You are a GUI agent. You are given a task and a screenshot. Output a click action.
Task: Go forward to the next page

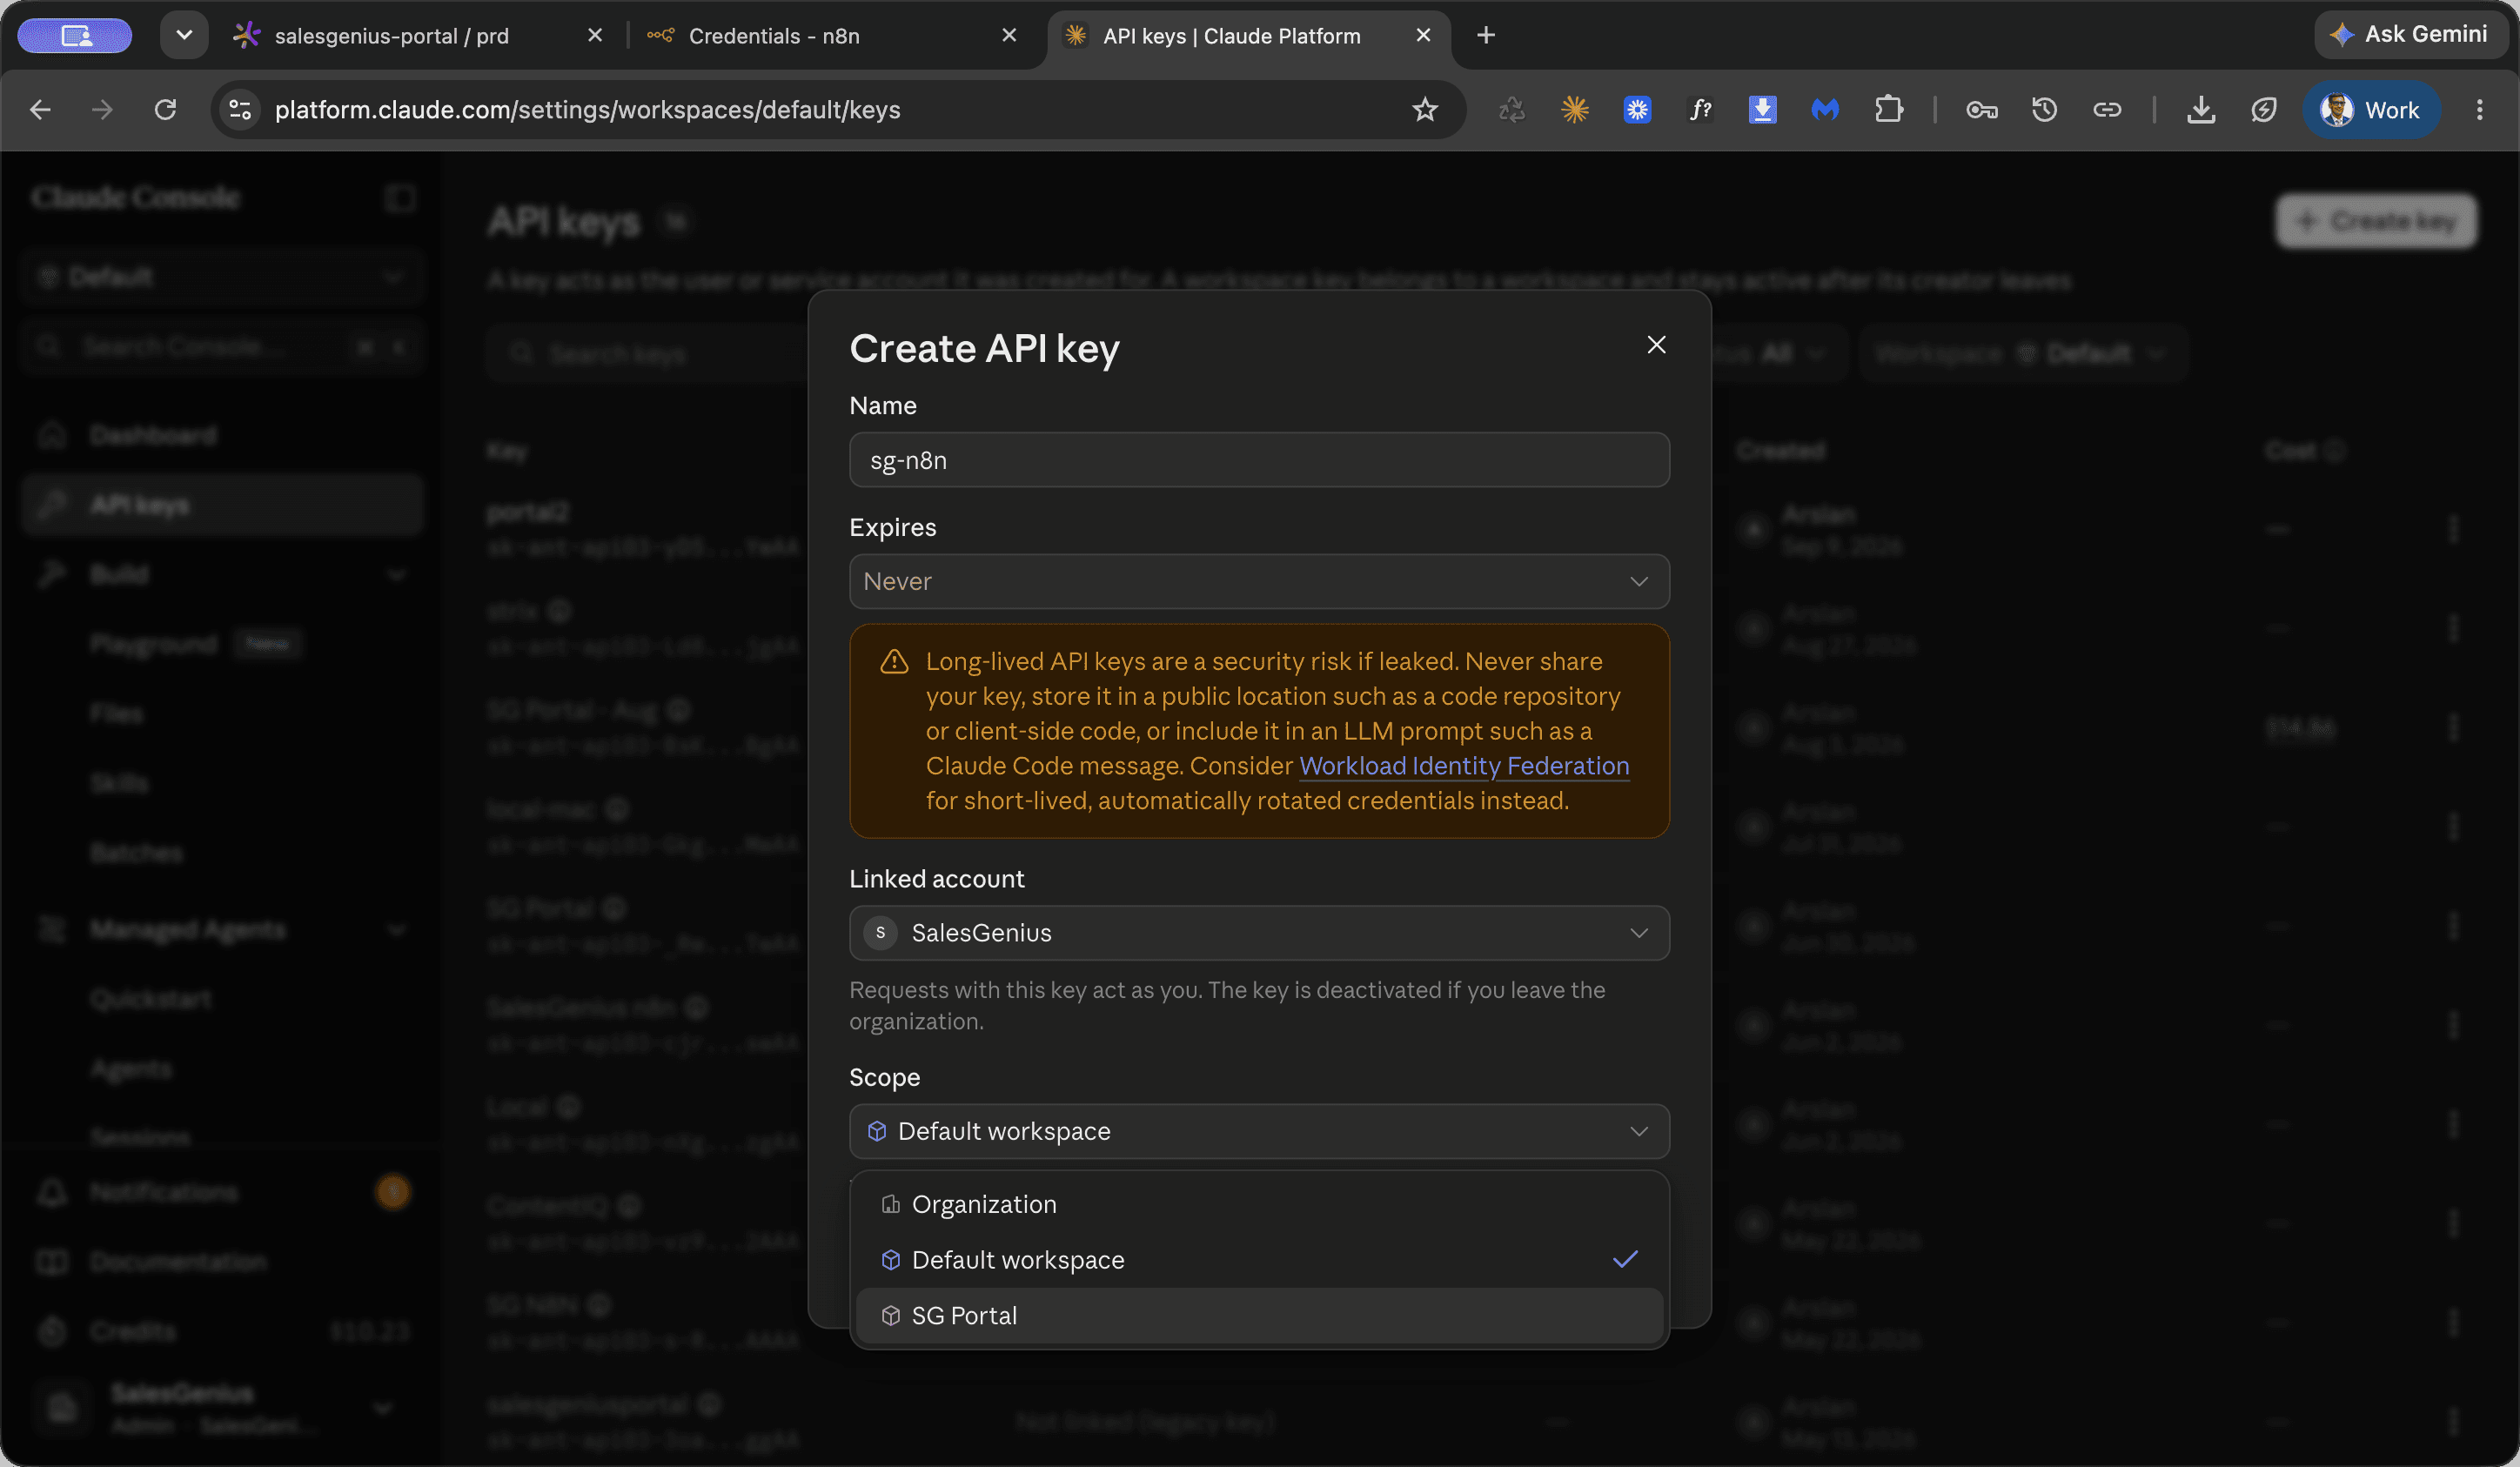pos(102,110)
